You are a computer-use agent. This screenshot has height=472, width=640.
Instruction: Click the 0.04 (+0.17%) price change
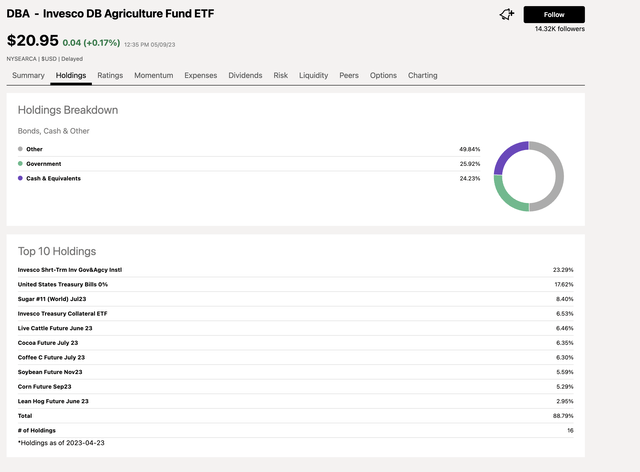point(91,42)
